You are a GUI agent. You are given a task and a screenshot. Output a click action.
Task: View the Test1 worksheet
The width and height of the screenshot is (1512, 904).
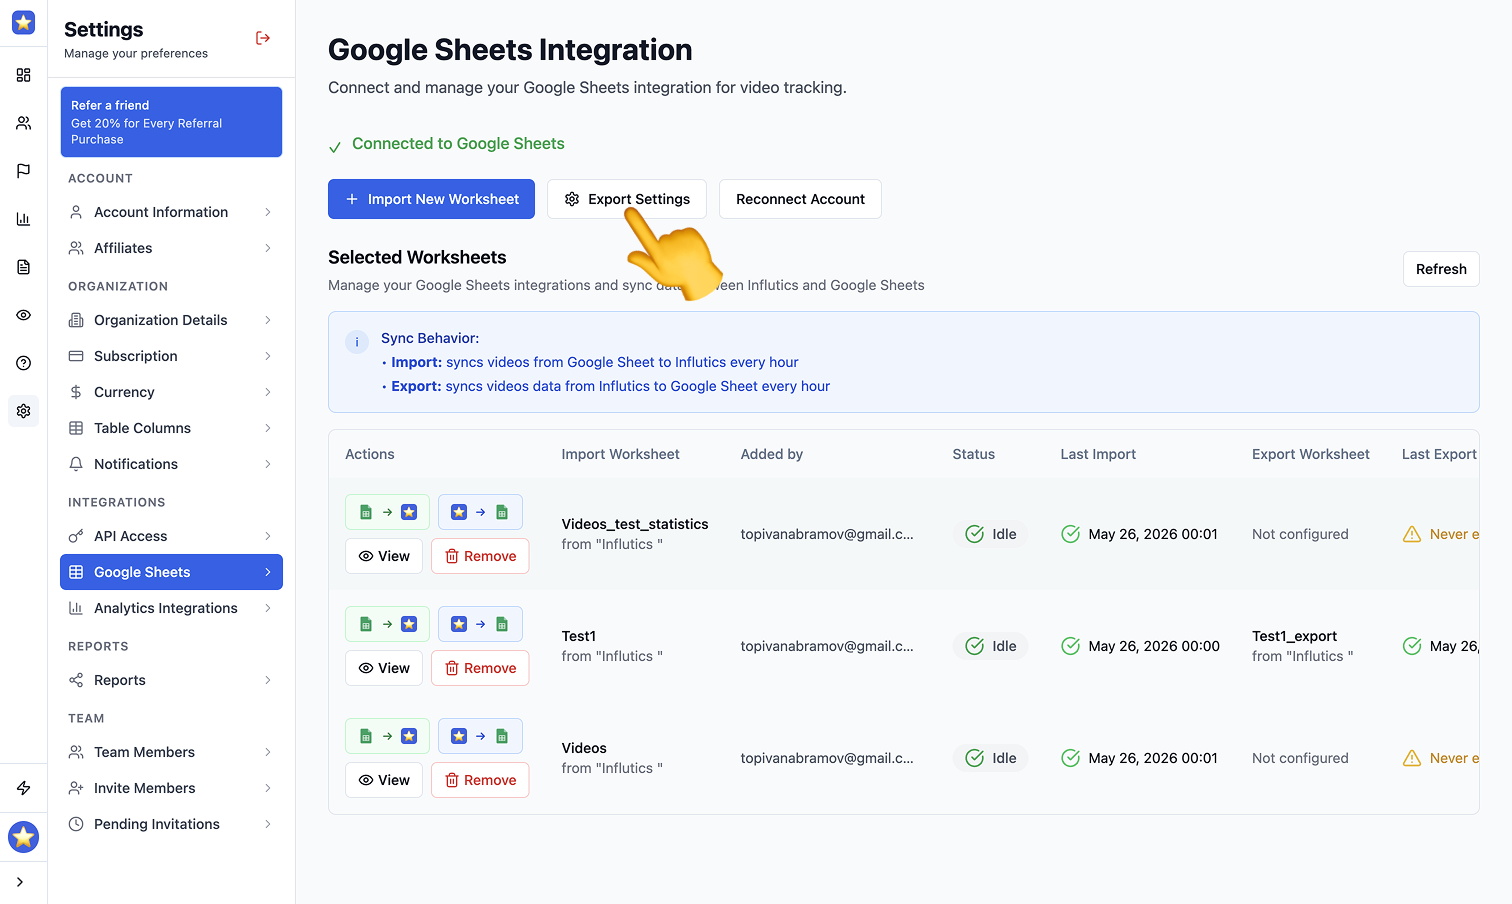[384, 668]
